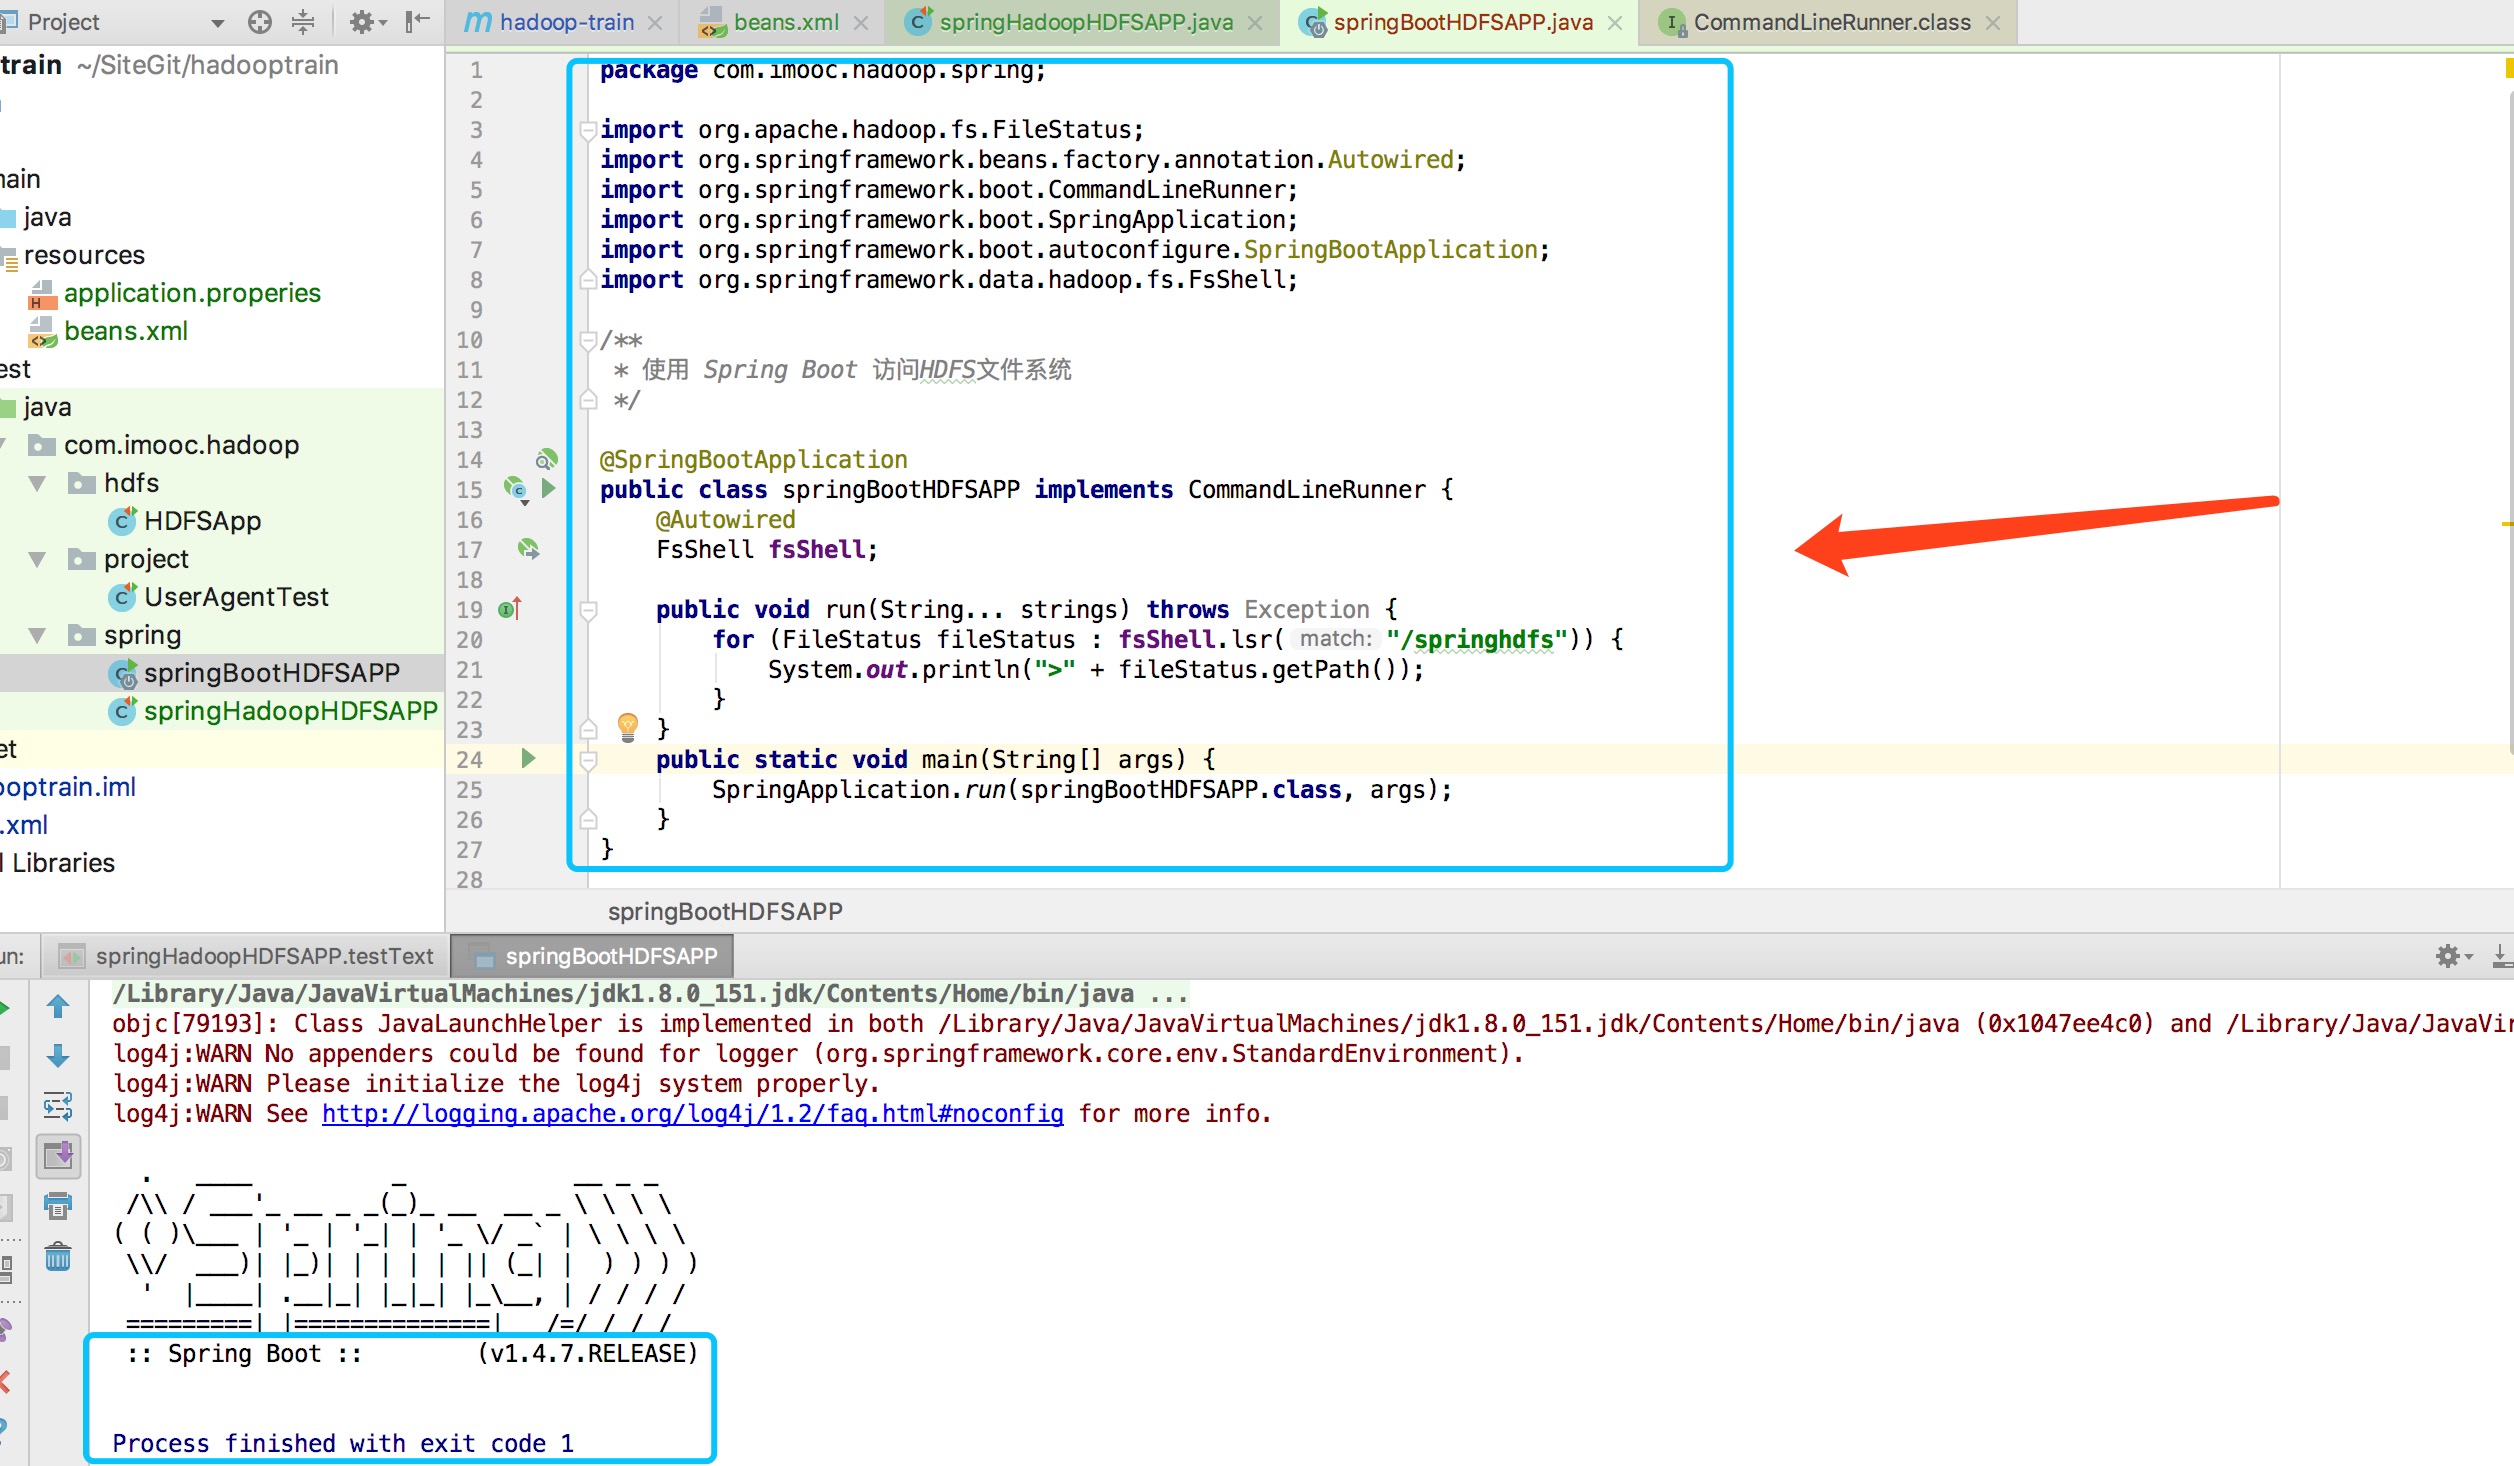Clear console with trash icon
This screenshot has height=1466, width=2514.
tap(58, 1256)
